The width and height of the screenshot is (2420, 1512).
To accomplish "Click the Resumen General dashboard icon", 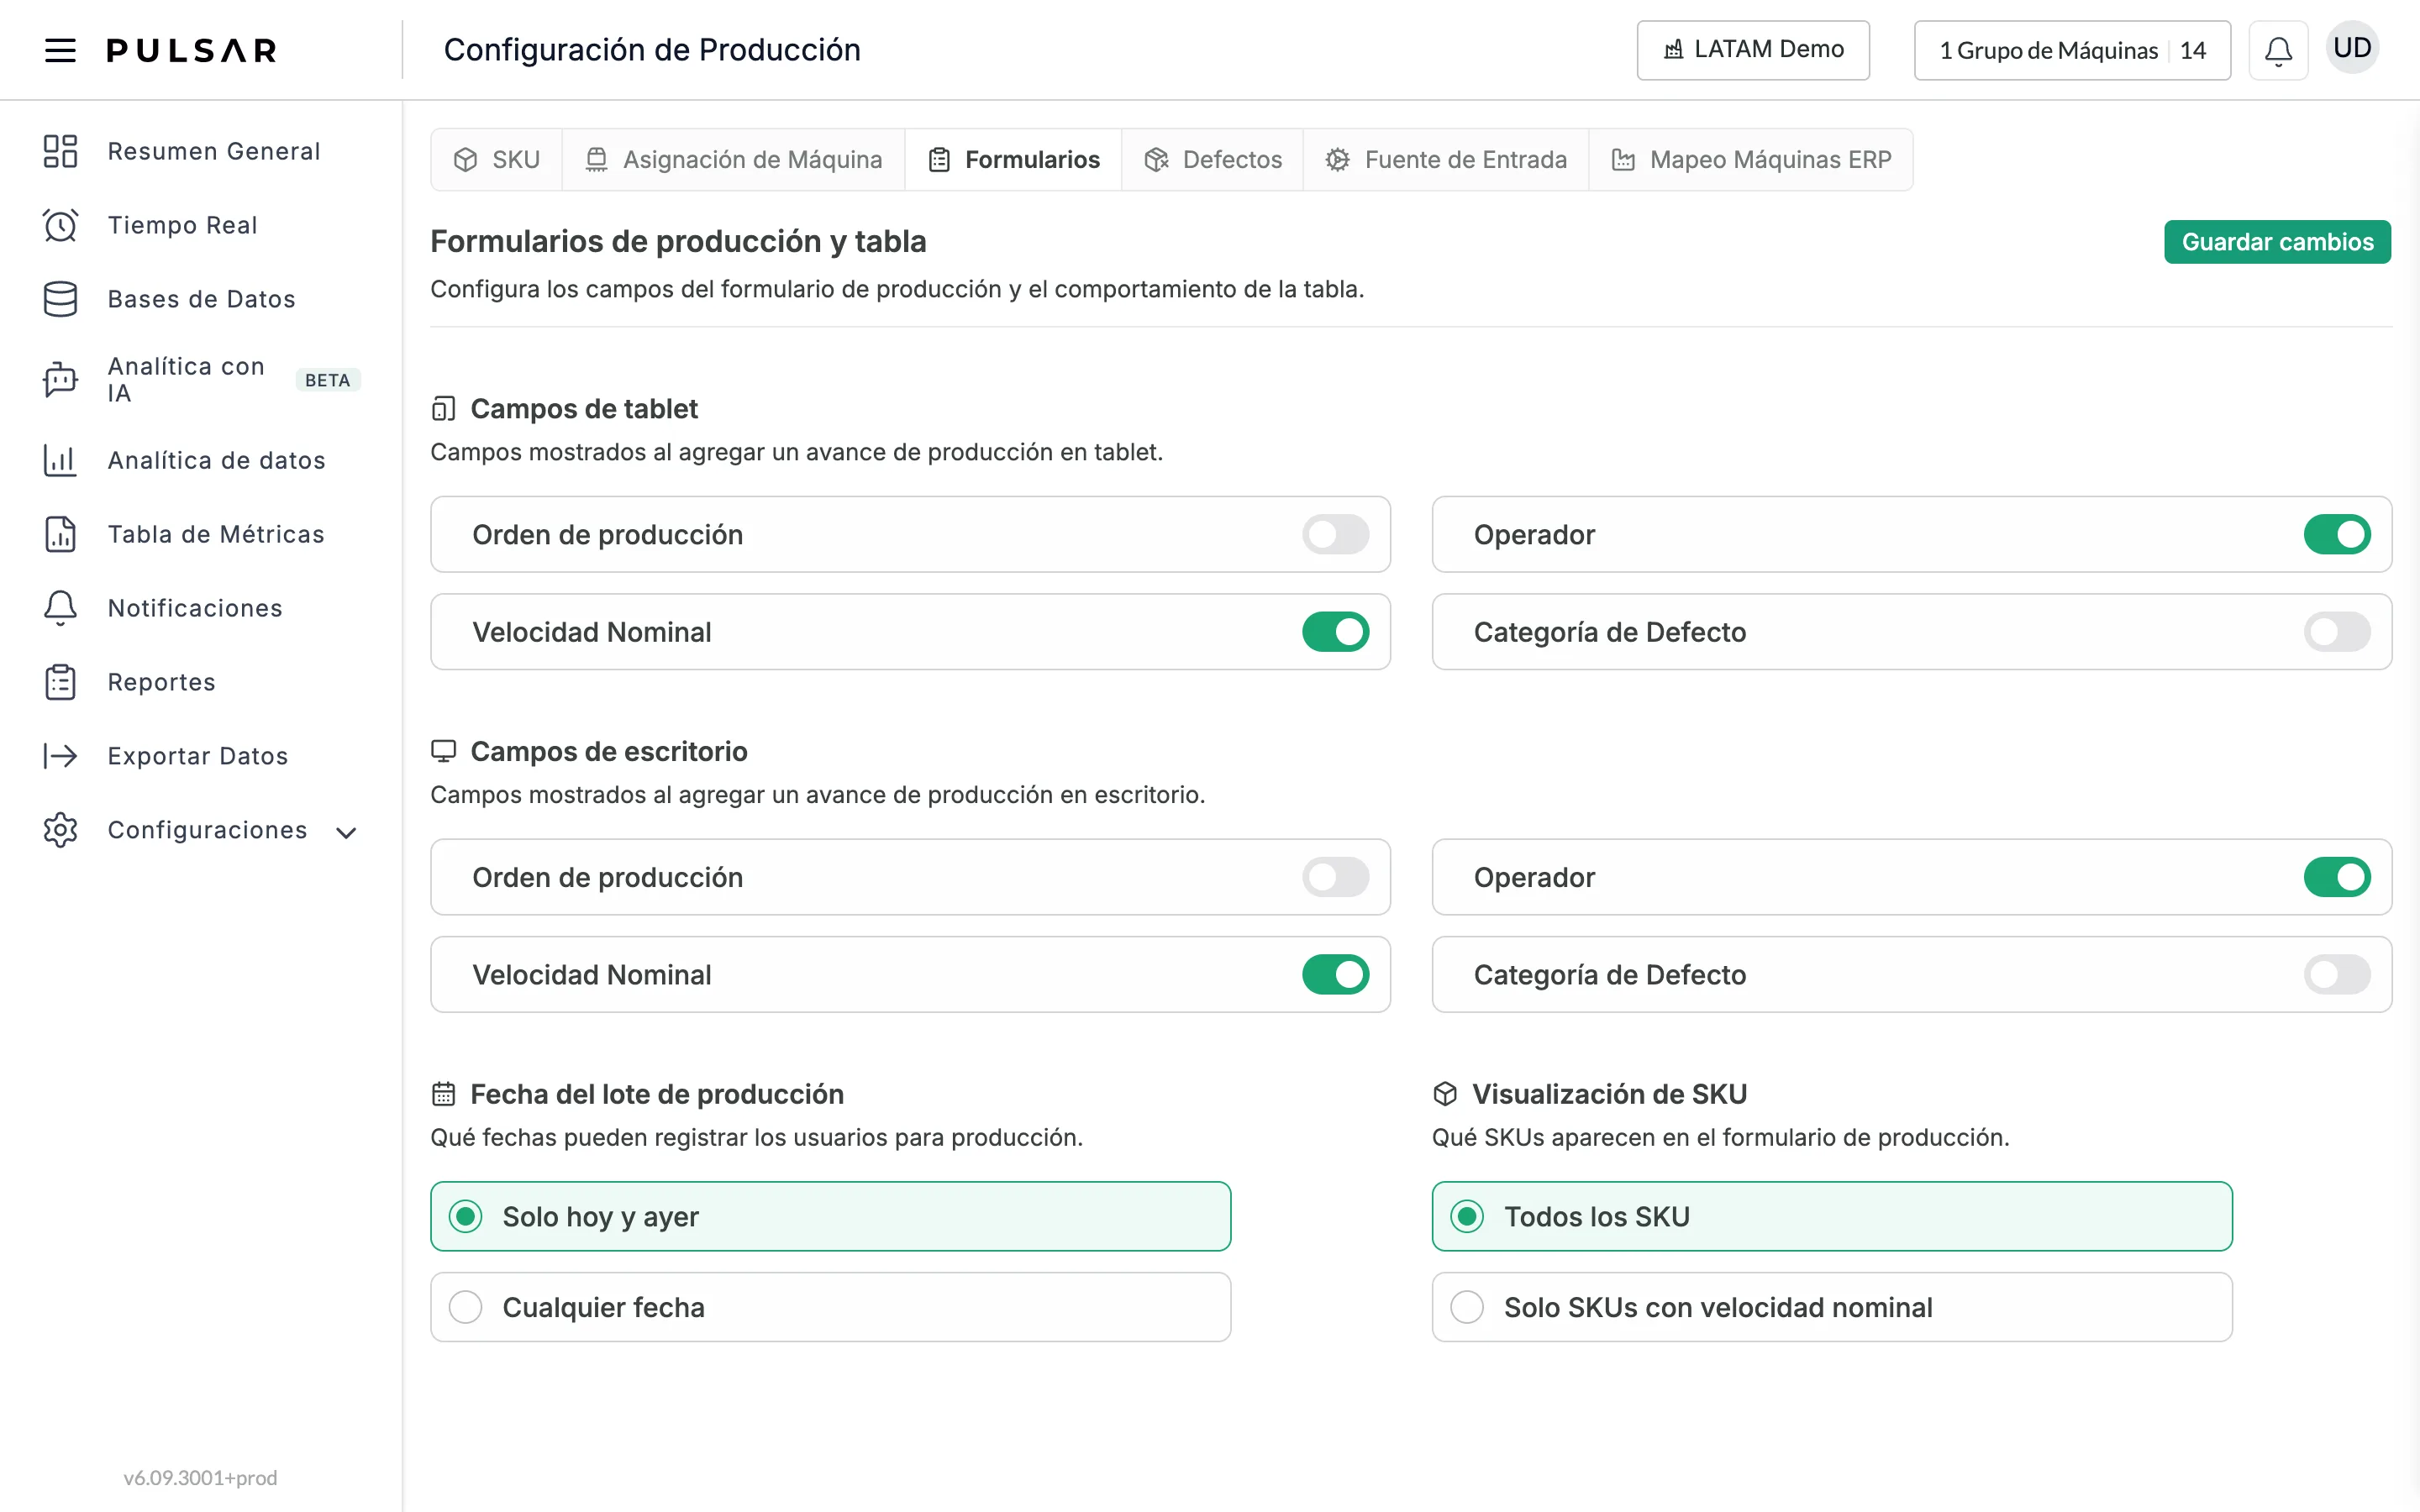I will [x=60, y=151].
